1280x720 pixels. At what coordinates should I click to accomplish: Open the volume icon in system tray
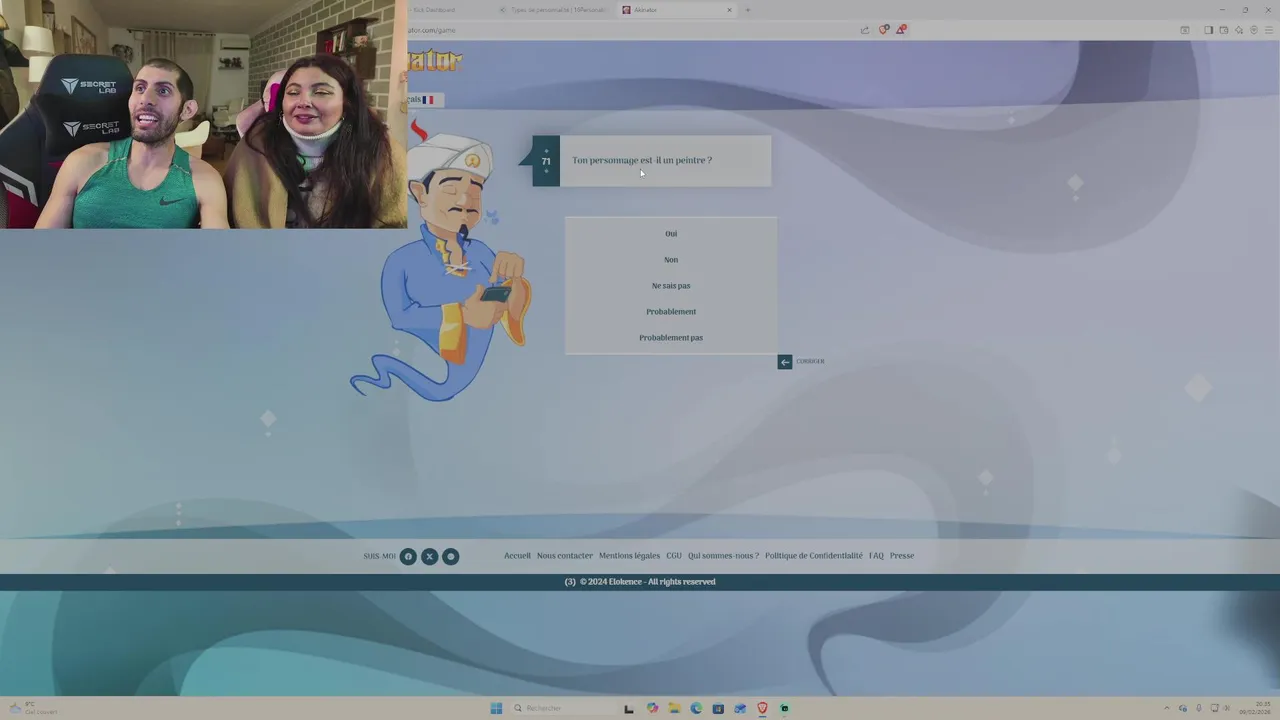pos(1227,708)
